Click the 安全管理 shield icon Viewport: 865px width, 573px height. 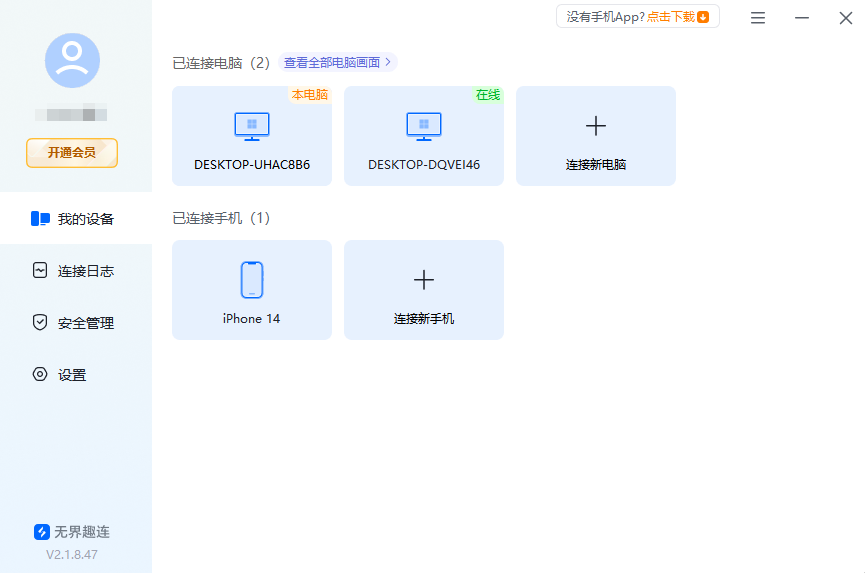click(x=40, y=322)
